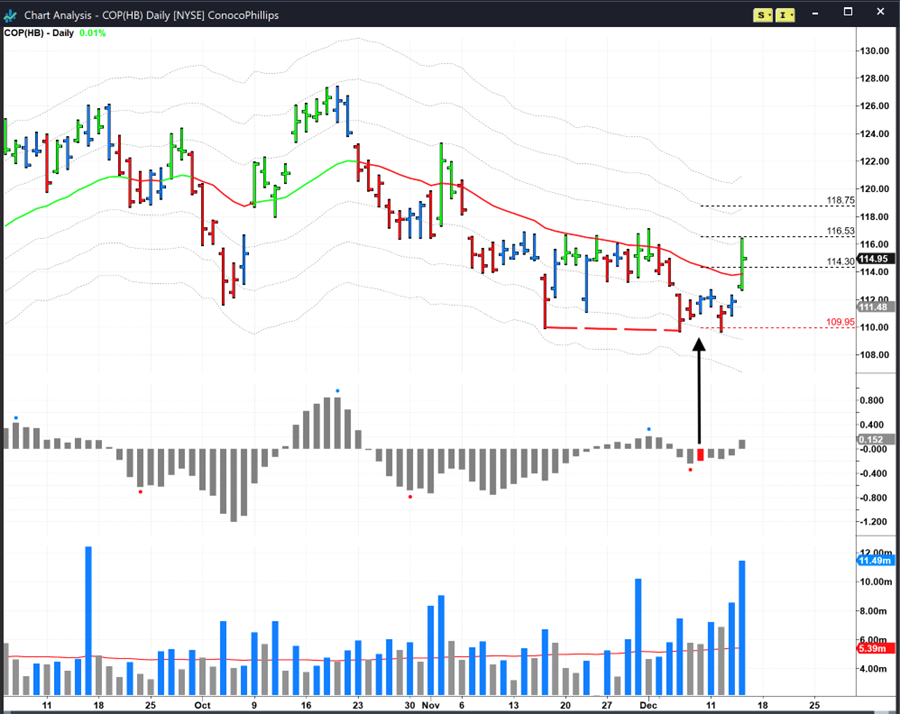
Task: Click the Chart Analysis app icon in title bar
Action: pos(13,14)
